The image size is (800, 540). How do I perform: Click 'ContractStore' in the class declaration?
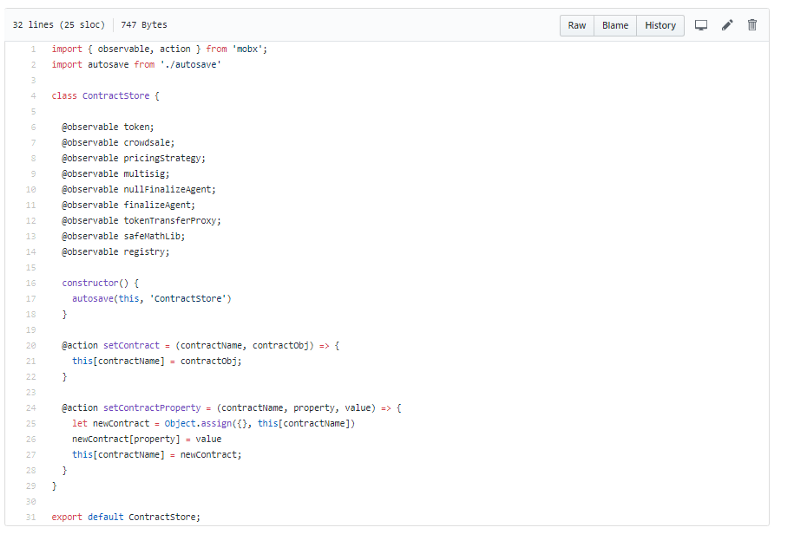[116, 96]
